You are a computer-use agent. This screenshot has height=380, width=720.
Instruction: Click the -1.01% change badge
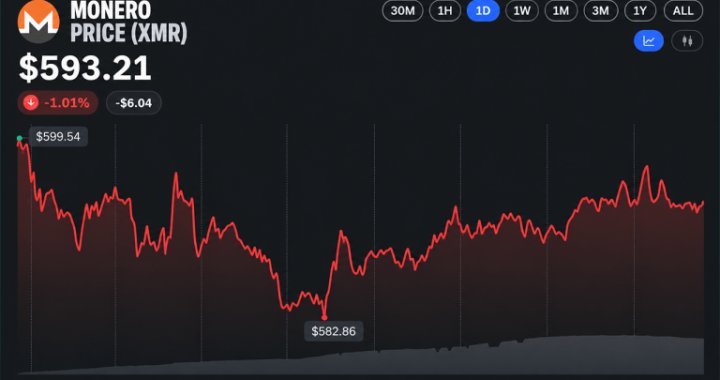(58, 103)
